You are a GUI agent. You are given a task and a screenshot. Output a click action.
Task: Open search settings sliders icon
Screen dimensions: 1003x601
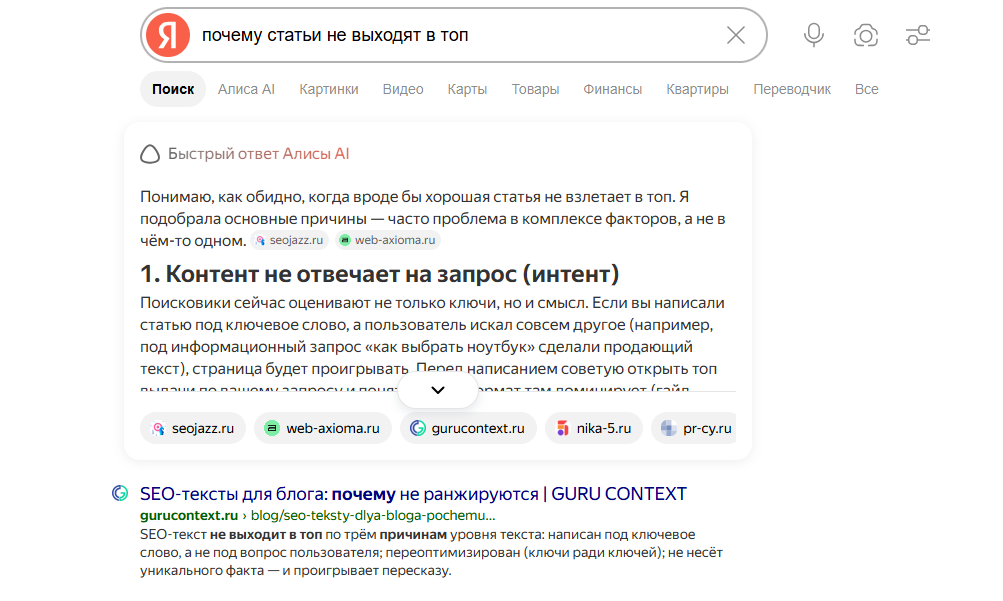(917, 35)
